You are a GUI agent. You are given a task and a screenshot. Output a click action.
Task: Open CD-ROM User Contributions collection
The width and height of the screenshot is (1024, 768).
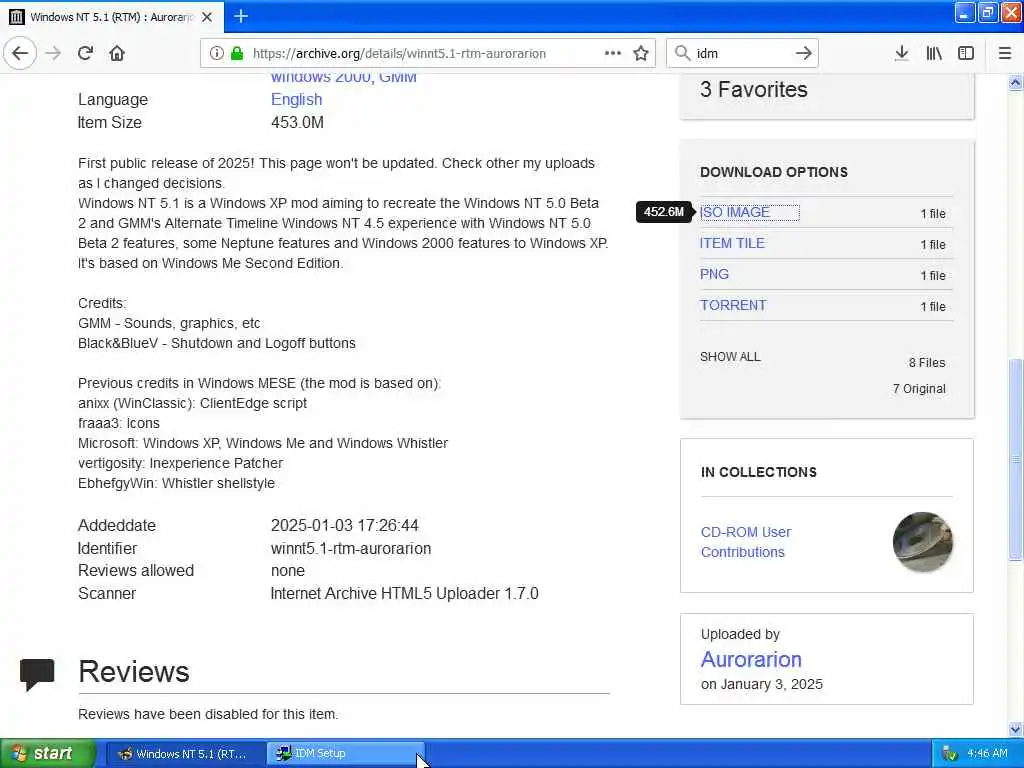[x=746, y=542]
